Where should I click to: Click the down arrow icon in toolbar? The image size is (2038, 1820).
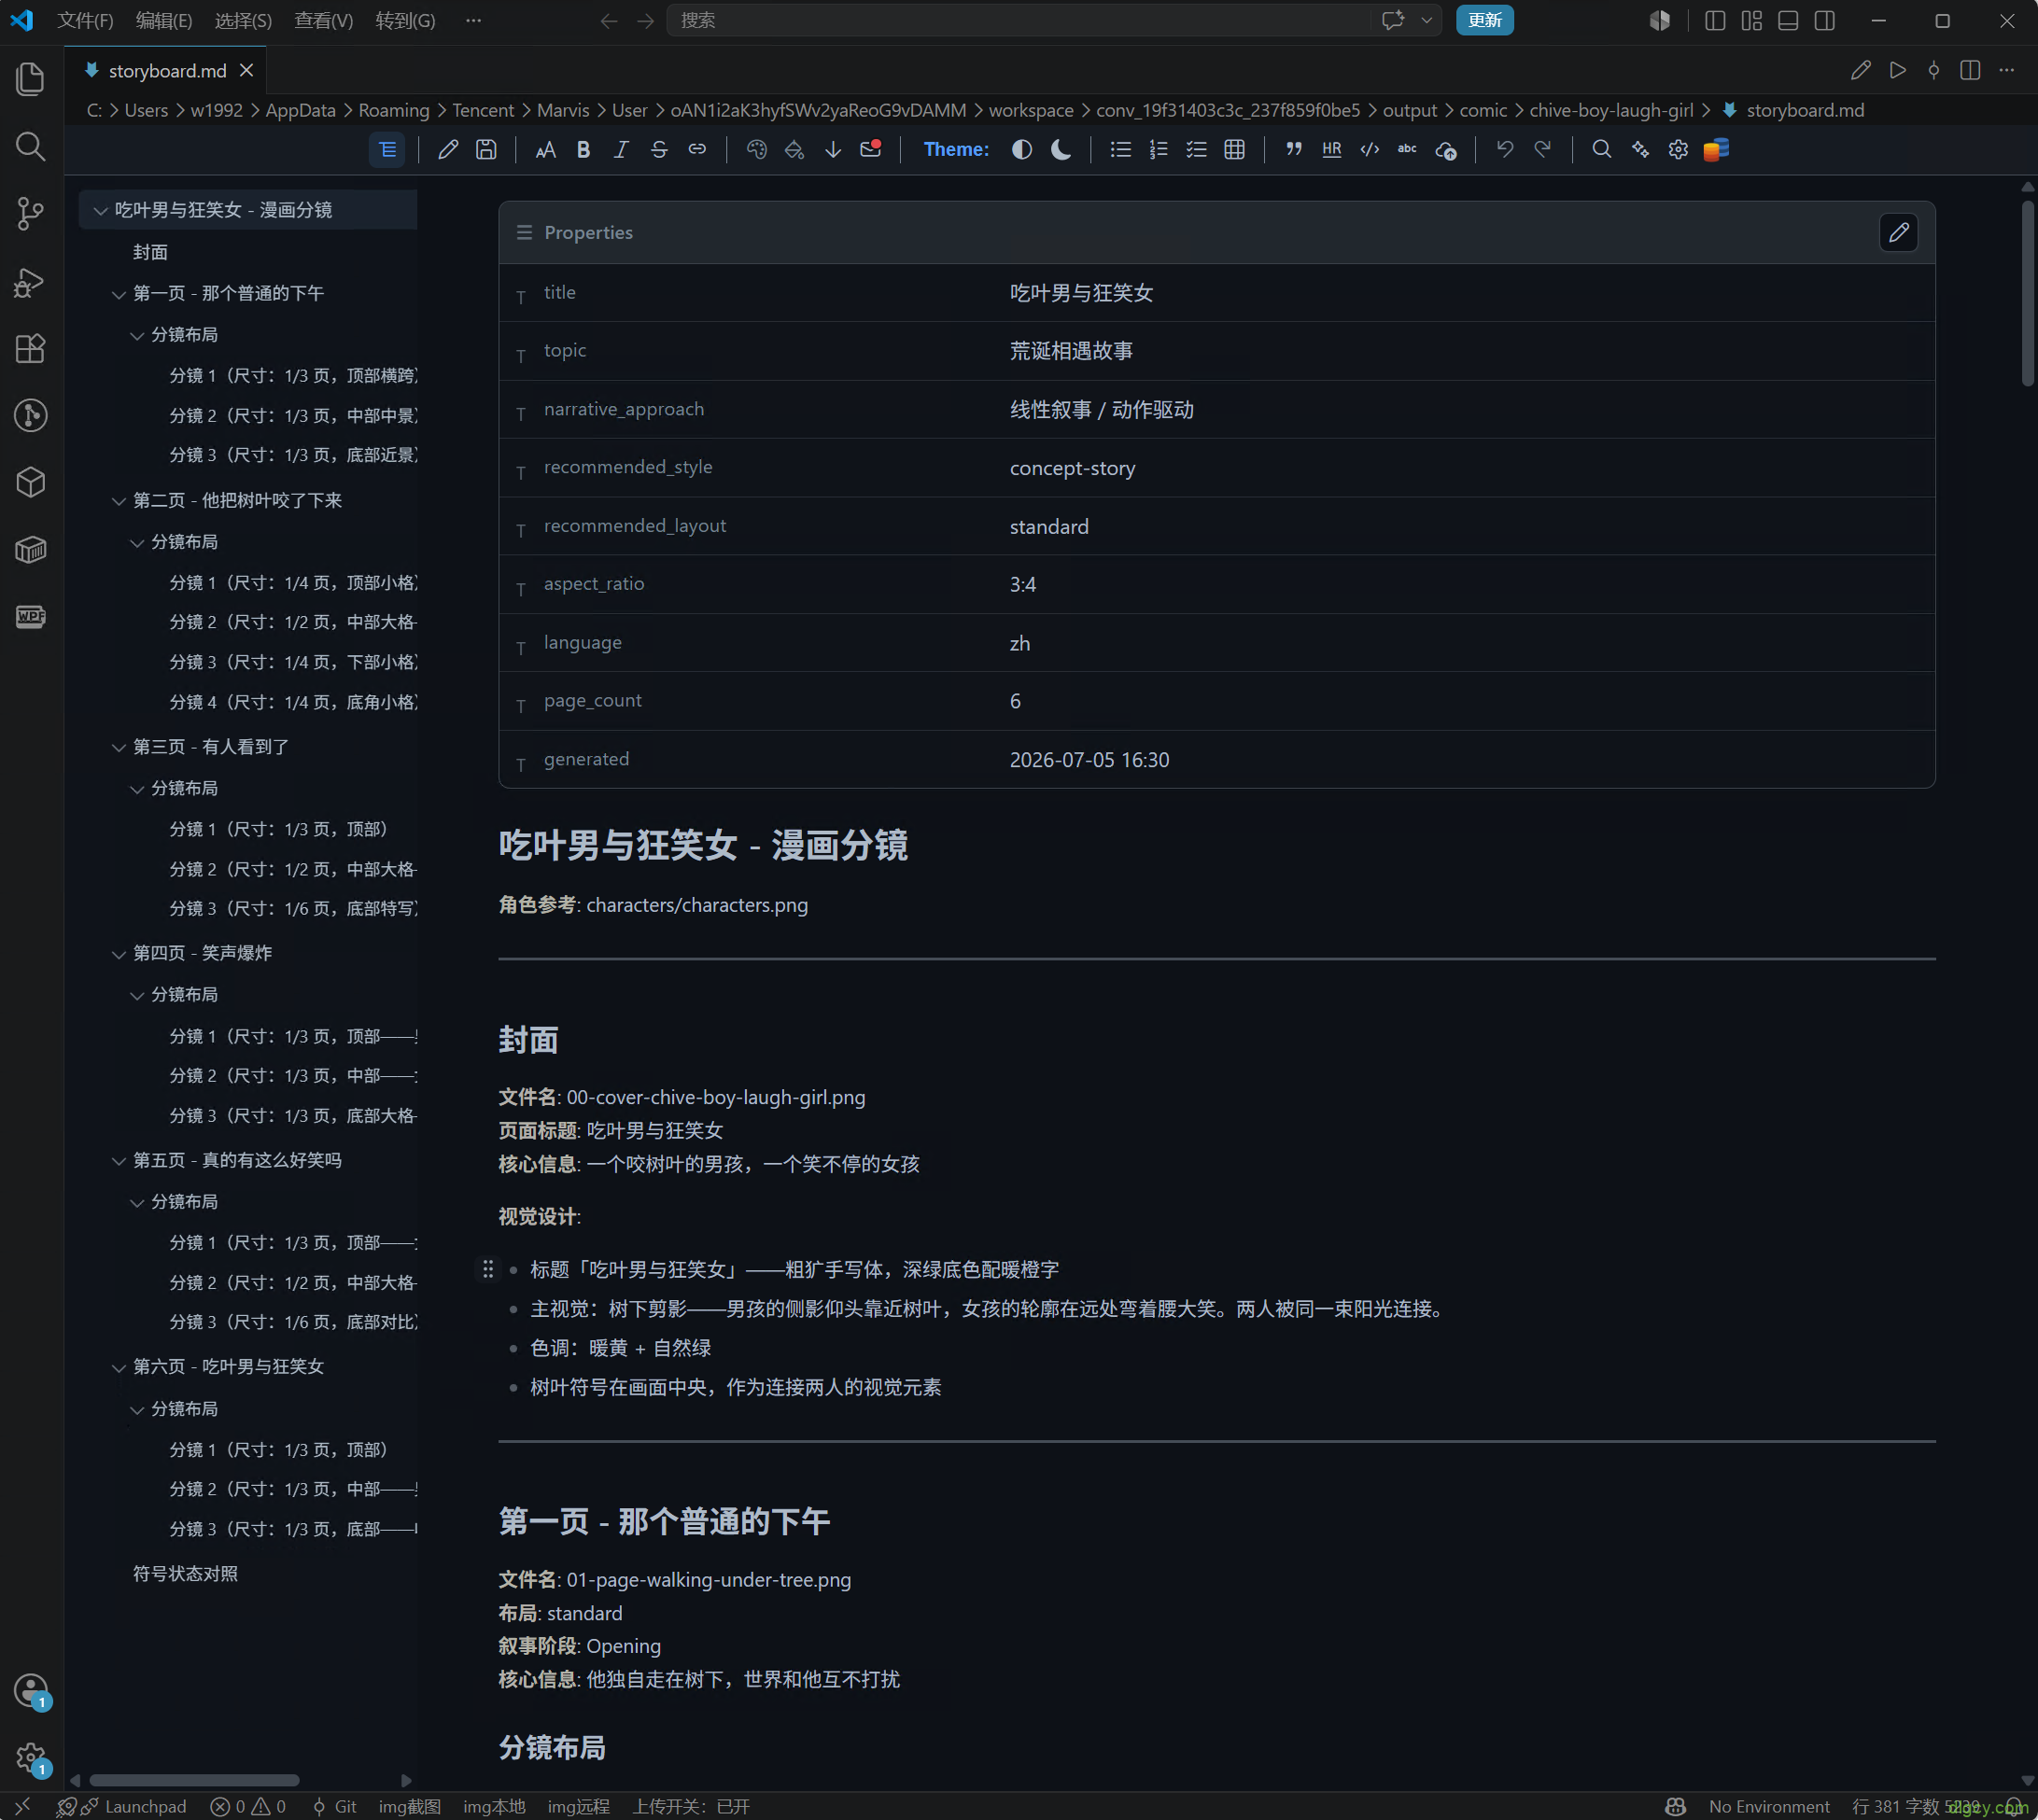click(x=833, y=150)
